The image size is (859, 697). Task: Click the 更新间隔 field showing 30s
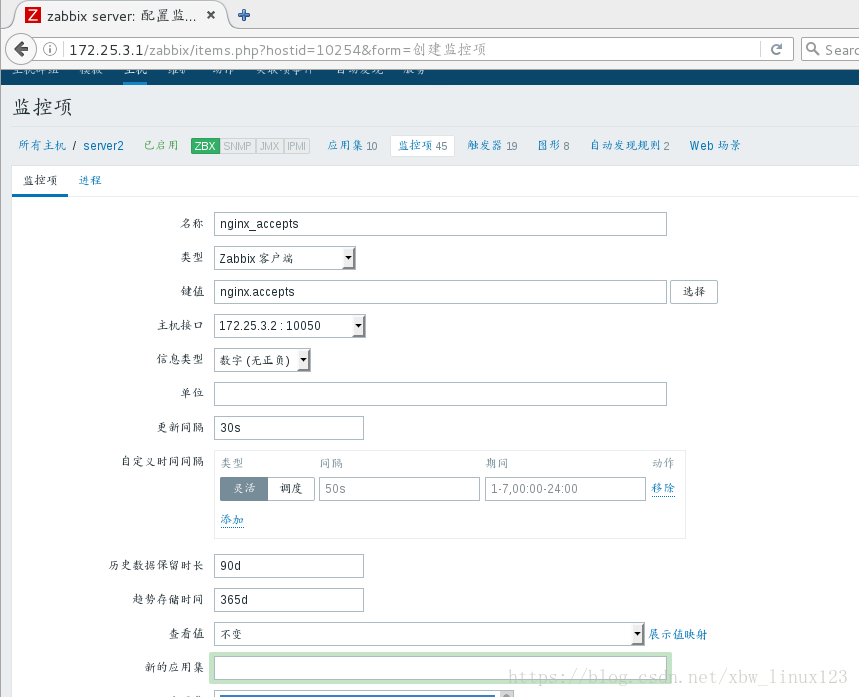pyautogui.click(x=289, y=428)
